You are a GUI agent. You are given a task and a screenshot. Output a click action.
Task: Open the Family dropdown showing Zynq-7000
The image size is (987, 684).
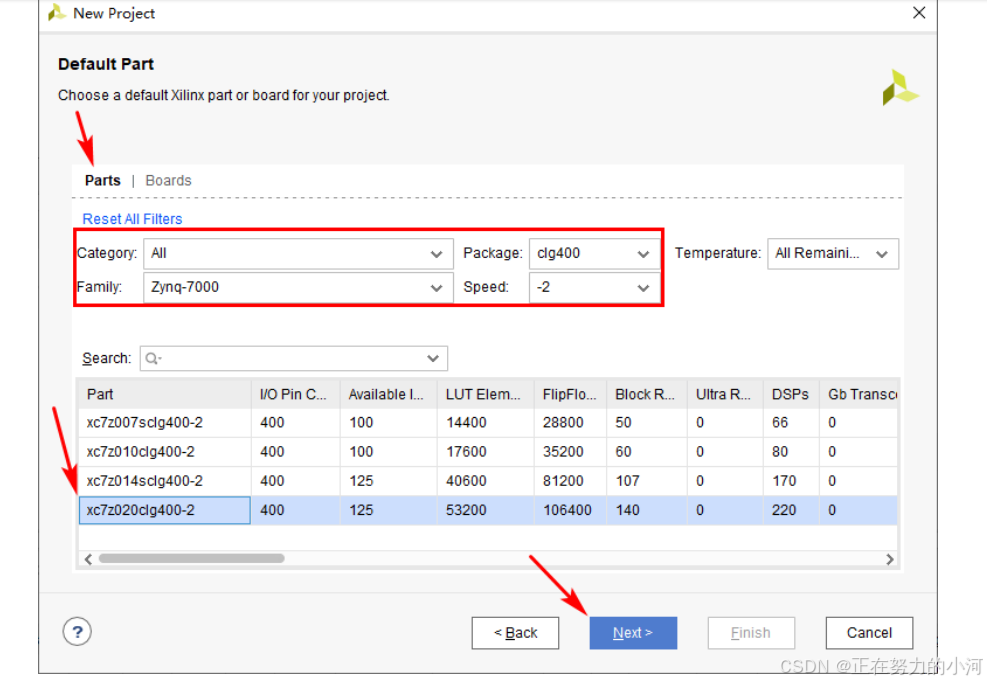298,288
